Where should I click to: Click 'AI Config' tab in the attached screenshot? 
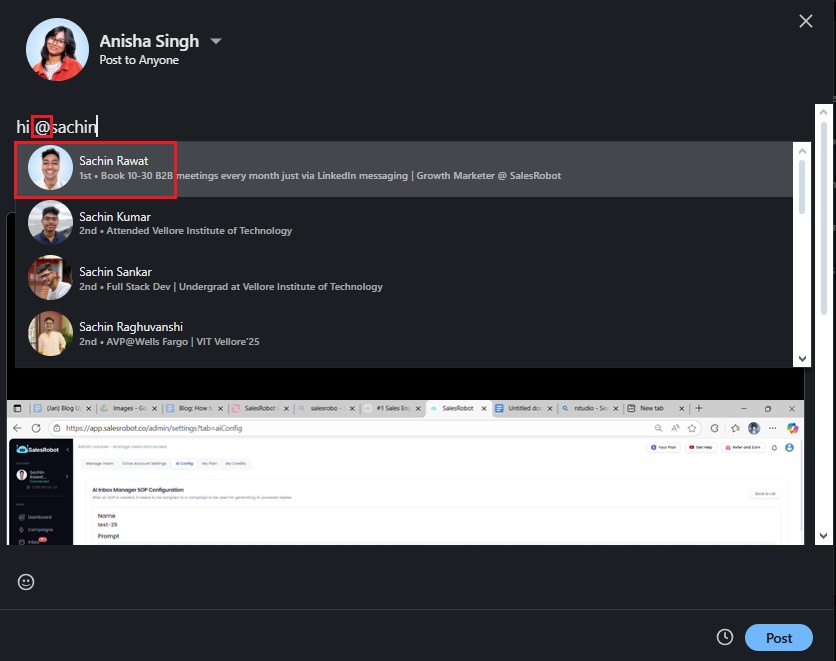184,463
